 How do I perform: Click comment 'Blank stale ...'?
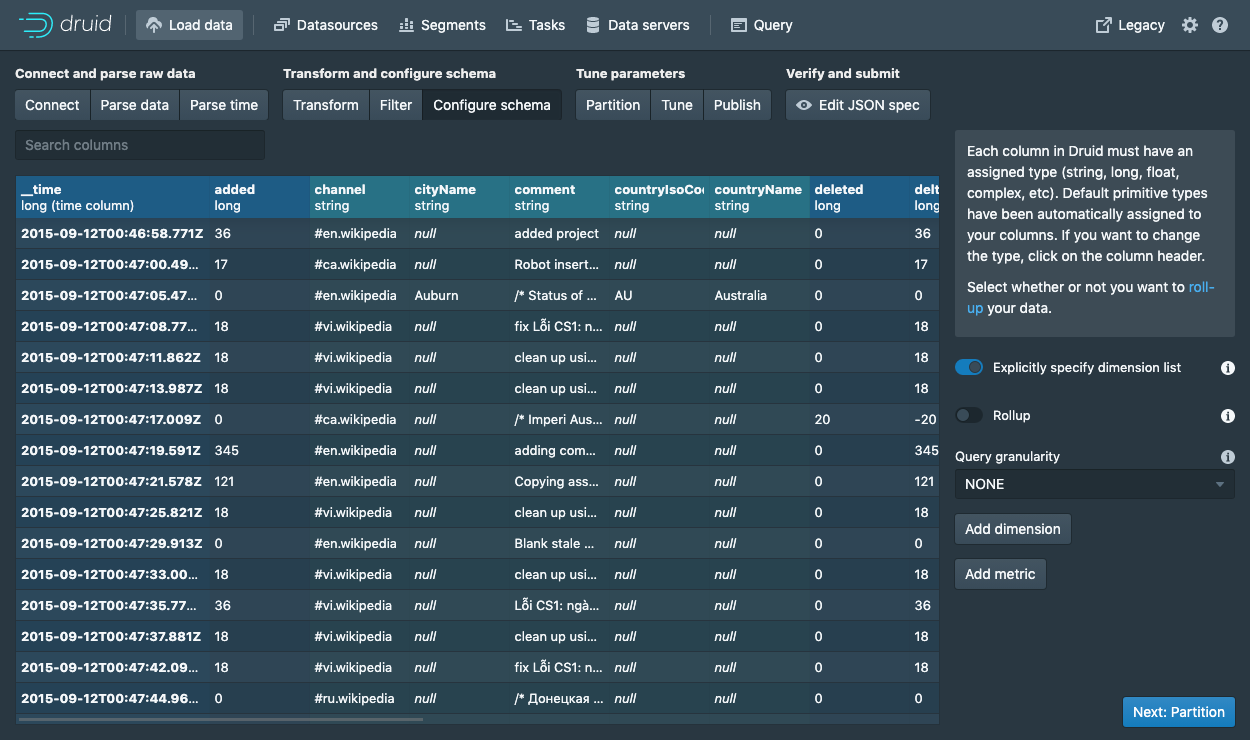coord(560,544)
